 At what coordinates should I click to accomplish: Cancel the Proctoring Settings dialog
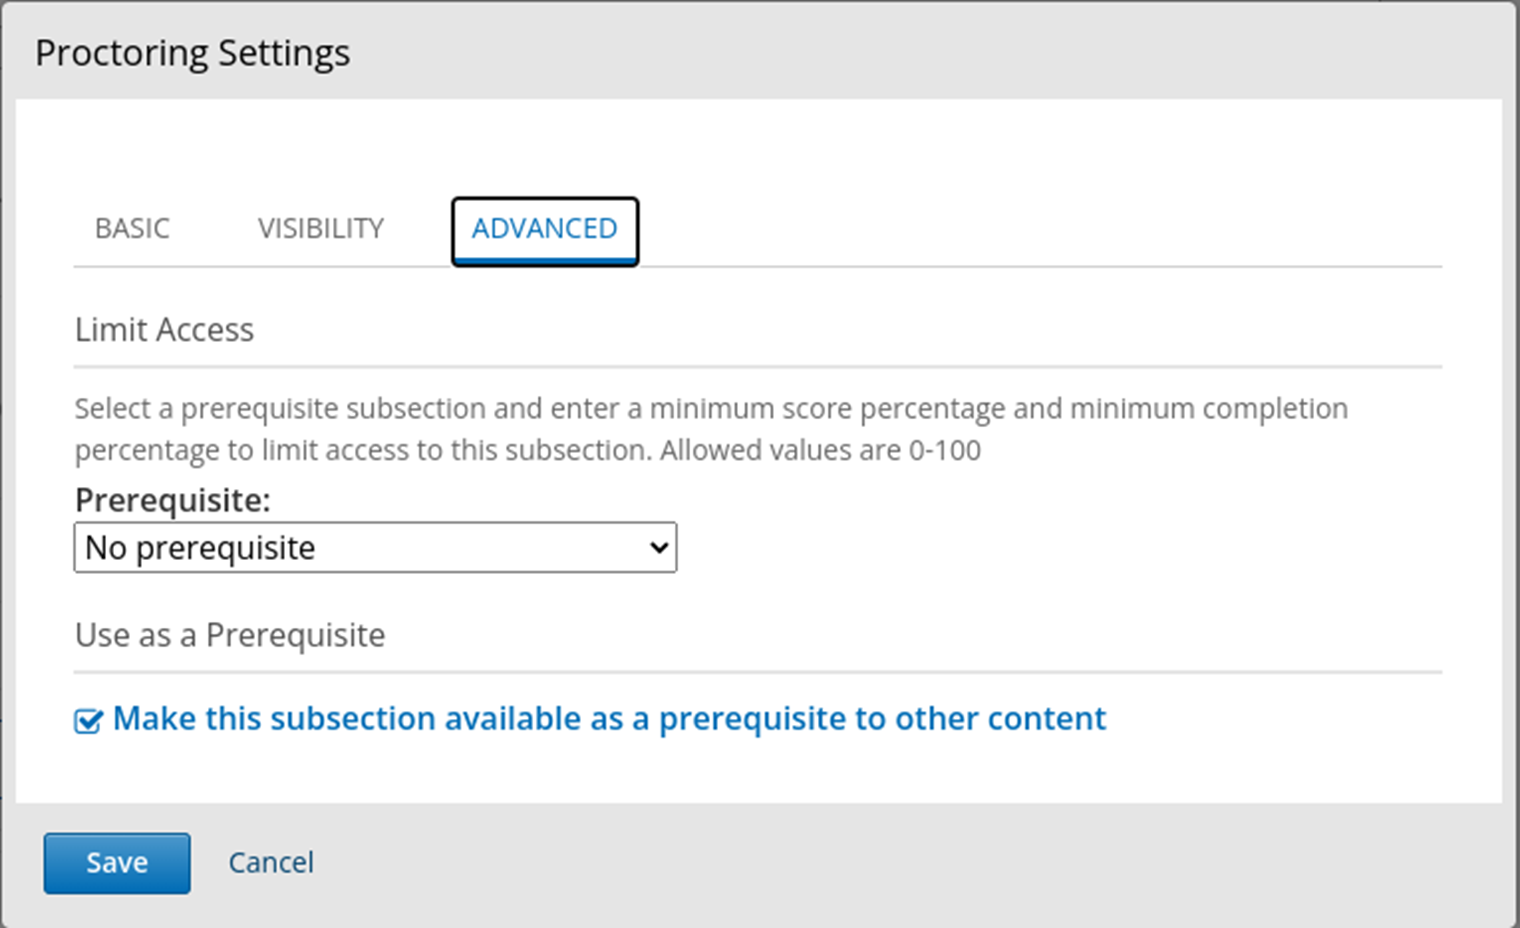tap(271, 863)
